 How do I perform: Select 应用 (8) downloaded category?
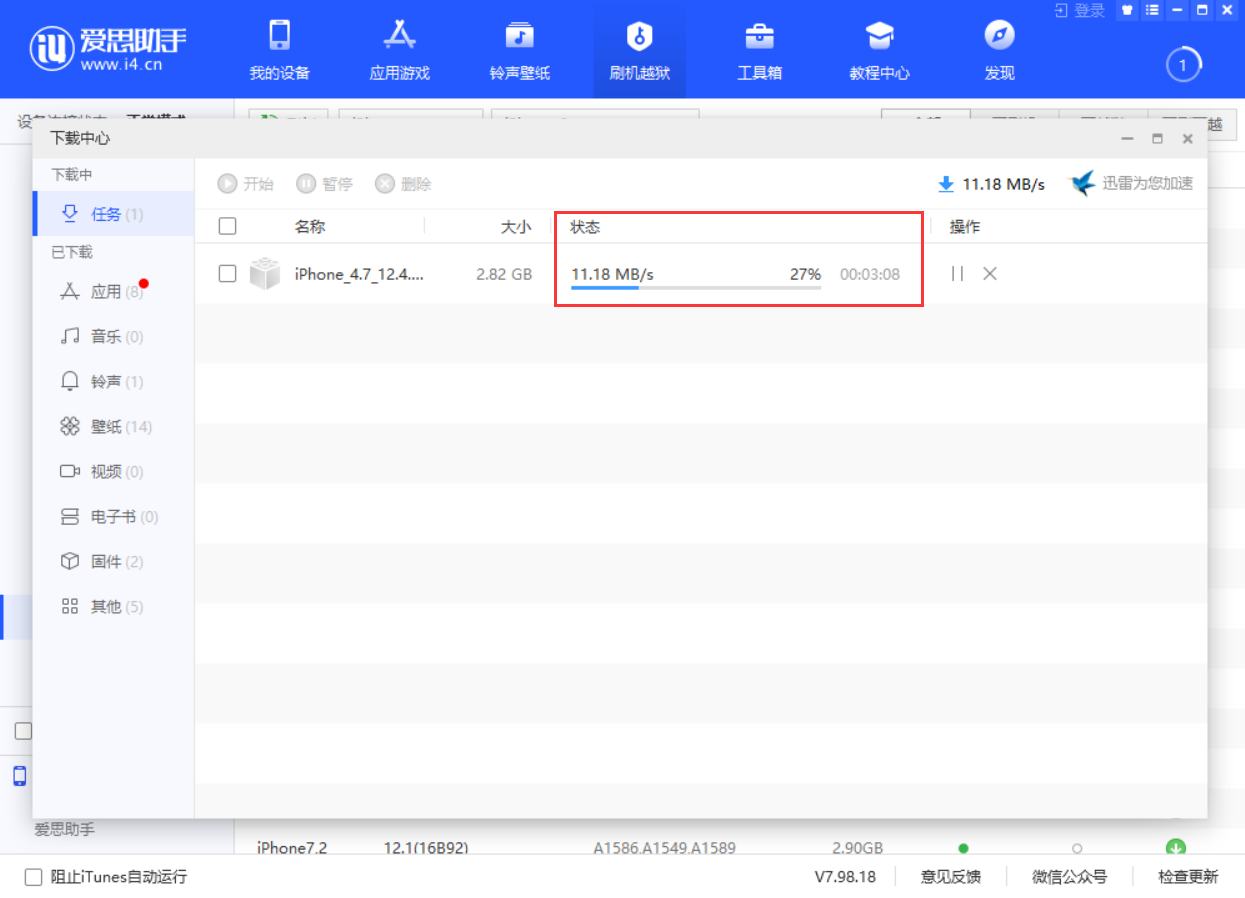[114, 292]
